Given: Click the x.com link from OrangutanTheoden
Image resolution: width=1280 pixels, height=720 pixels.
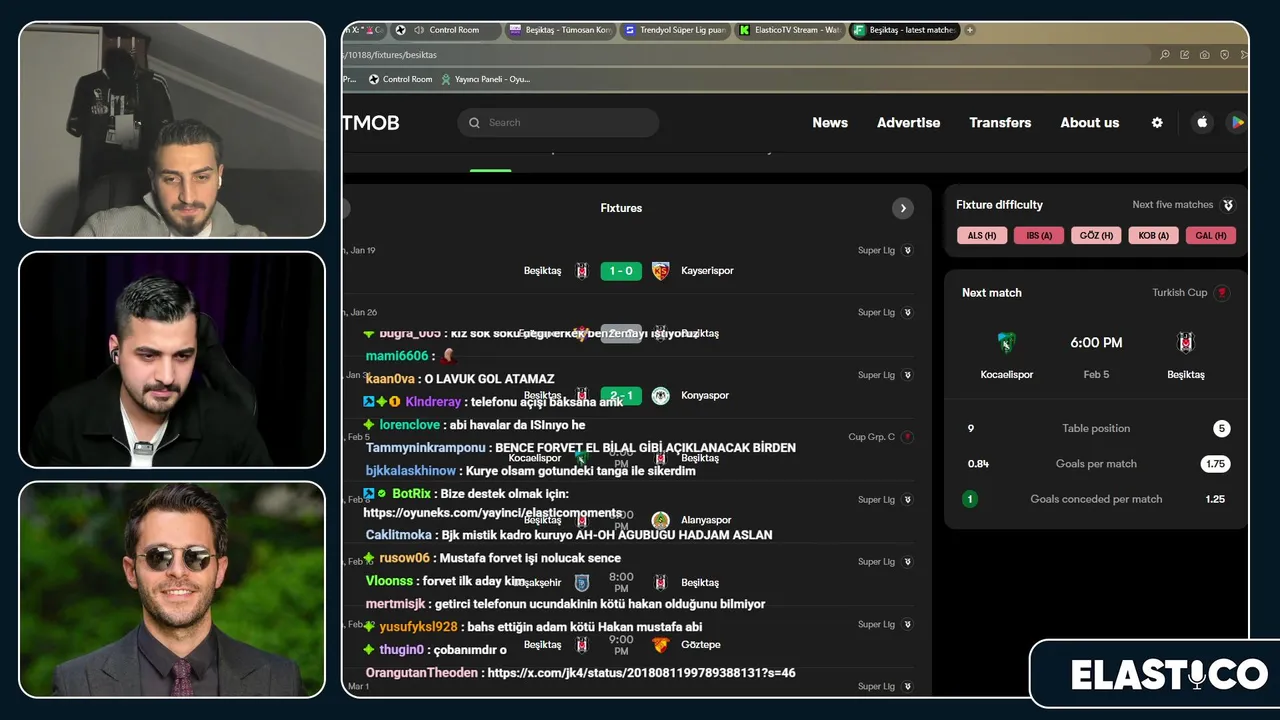Looking at the screenshot, I should (641, 673).
